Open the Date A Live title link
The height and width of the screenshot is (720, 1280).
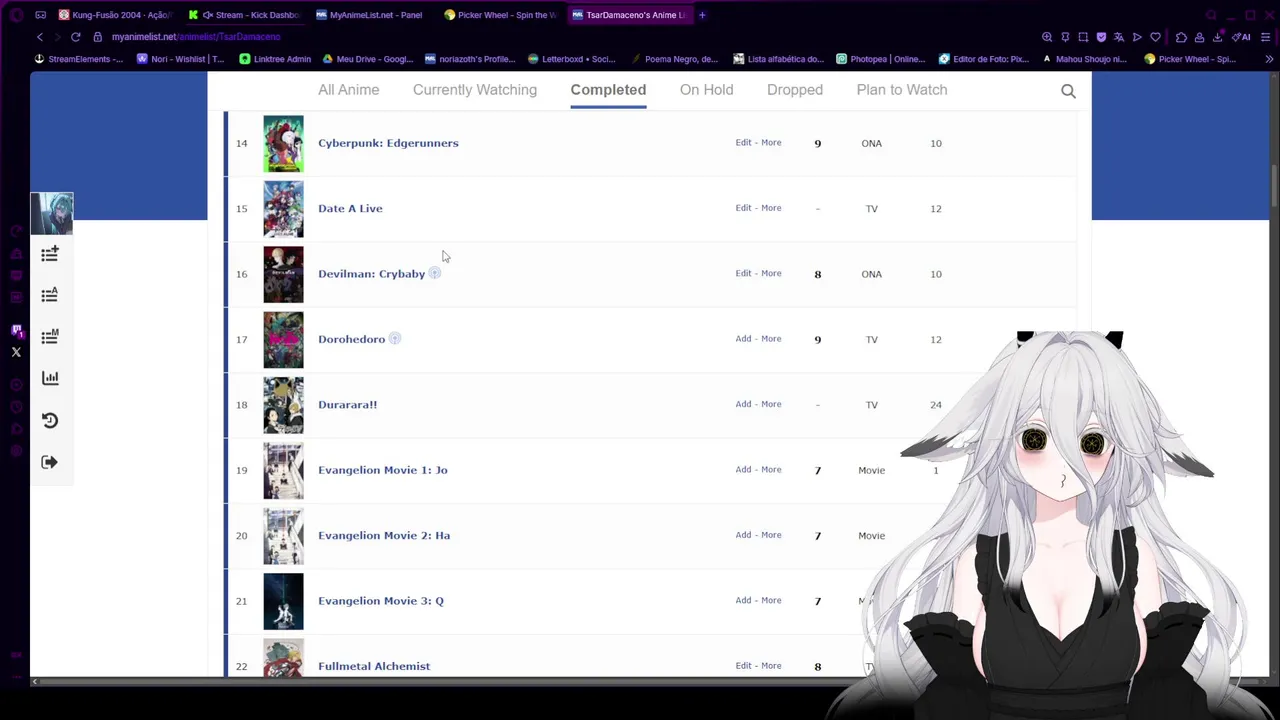(x=350, y=208)
